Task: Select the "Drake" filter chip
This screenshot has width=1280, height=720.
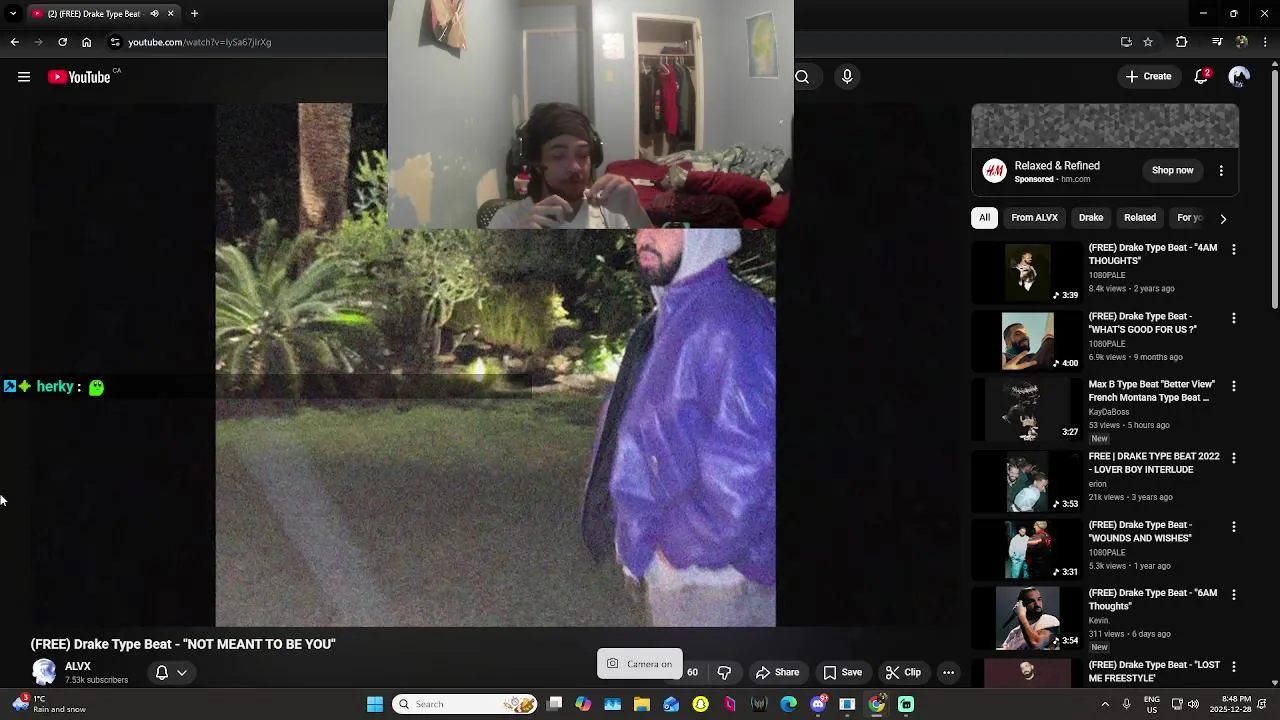Action: click(x=1091, y=218)
